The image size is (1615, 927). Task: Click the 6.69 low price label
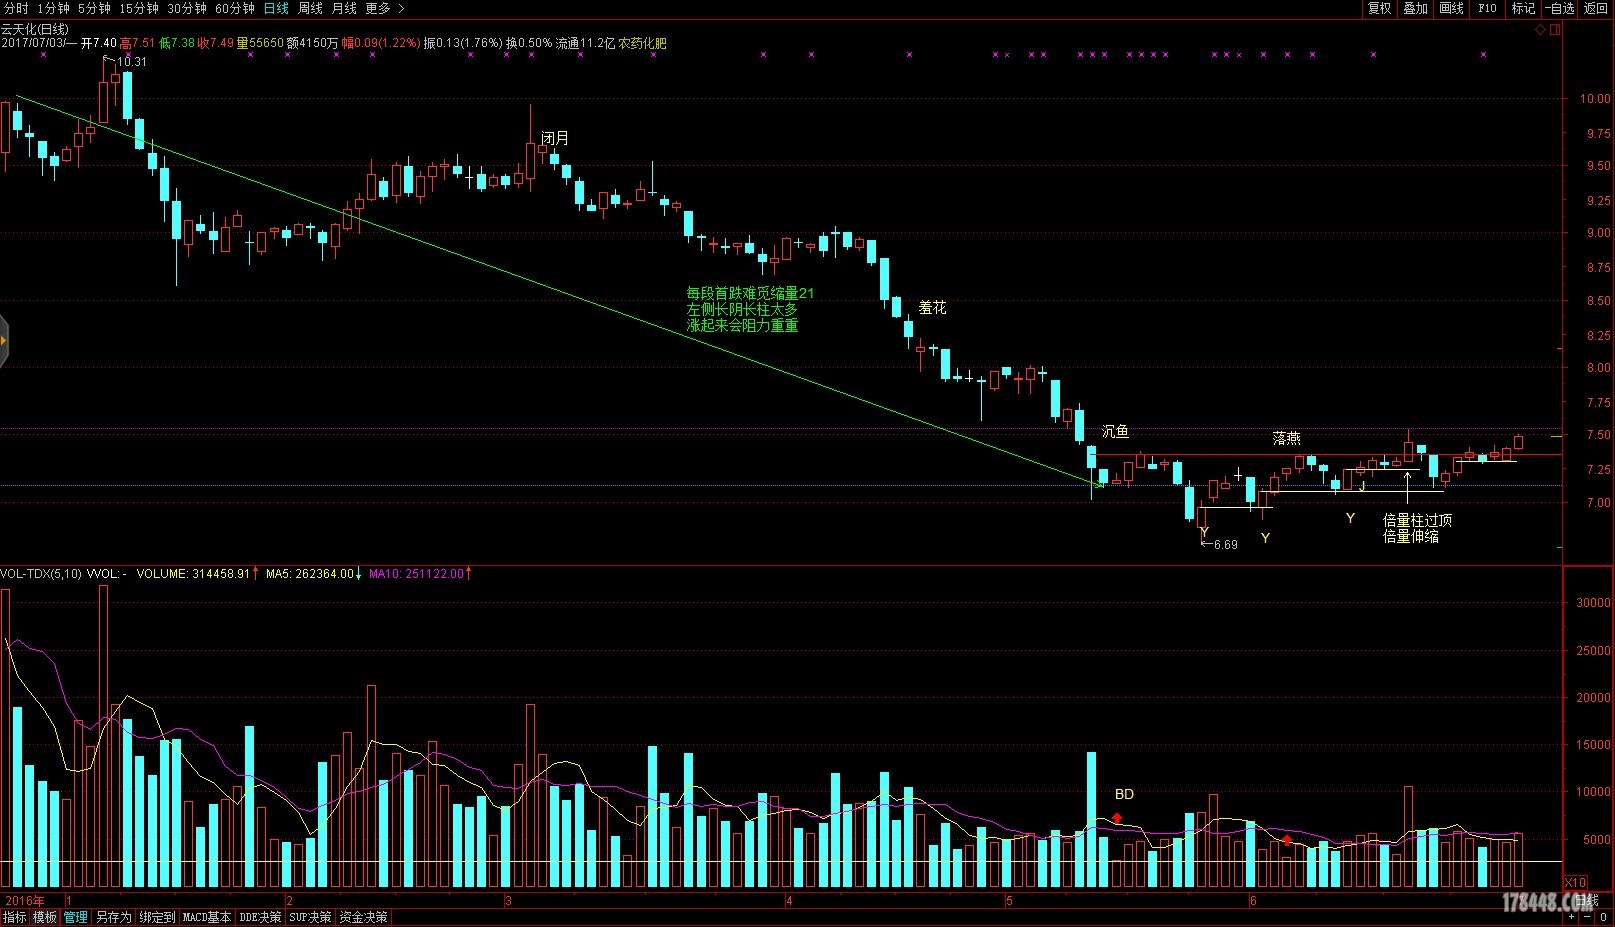click(1225, 545)
